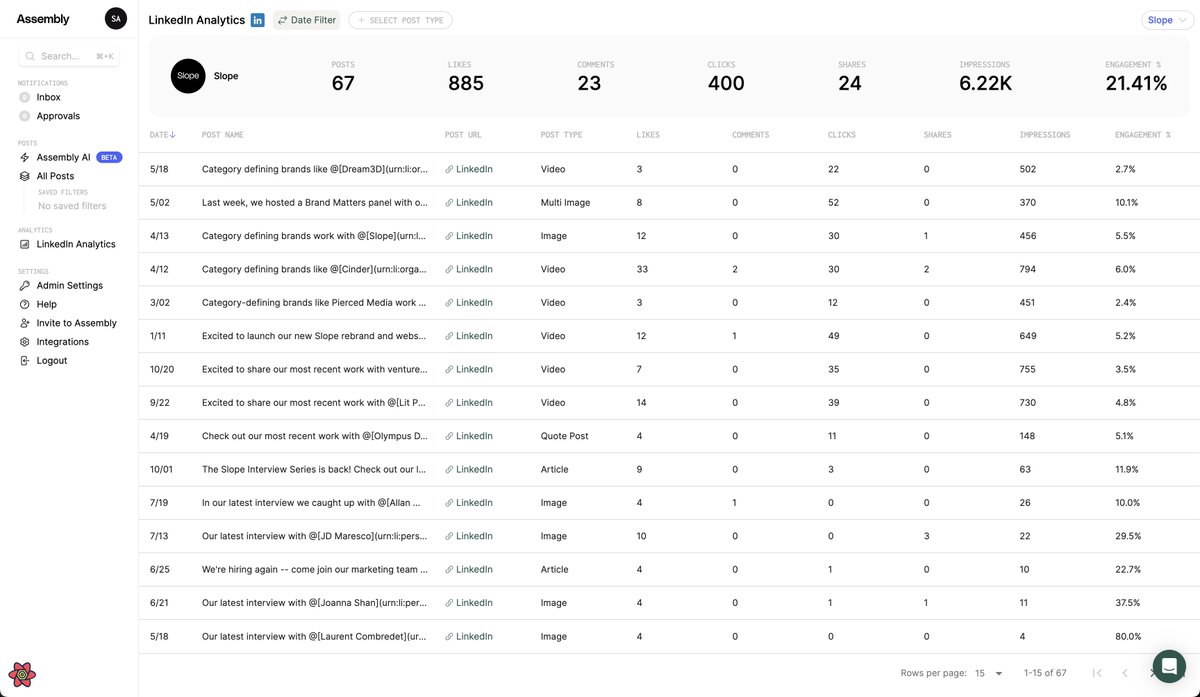The width and height of the screenshot is (1200, 697).
Task: Open the Slope account dropdown
Action: tap(1167, 20)
